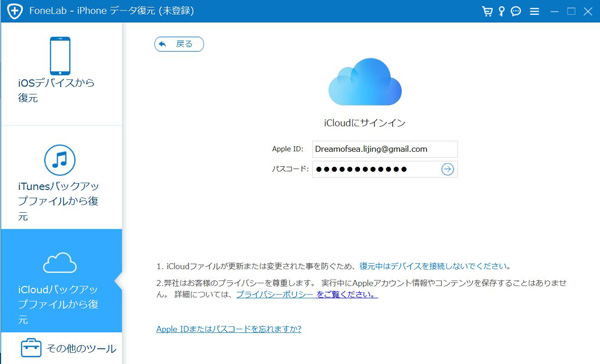Click the iCloudにサインイン heading text
Image resolution: width=600 pixels, height=364 pixels.
tap(365, 123)
